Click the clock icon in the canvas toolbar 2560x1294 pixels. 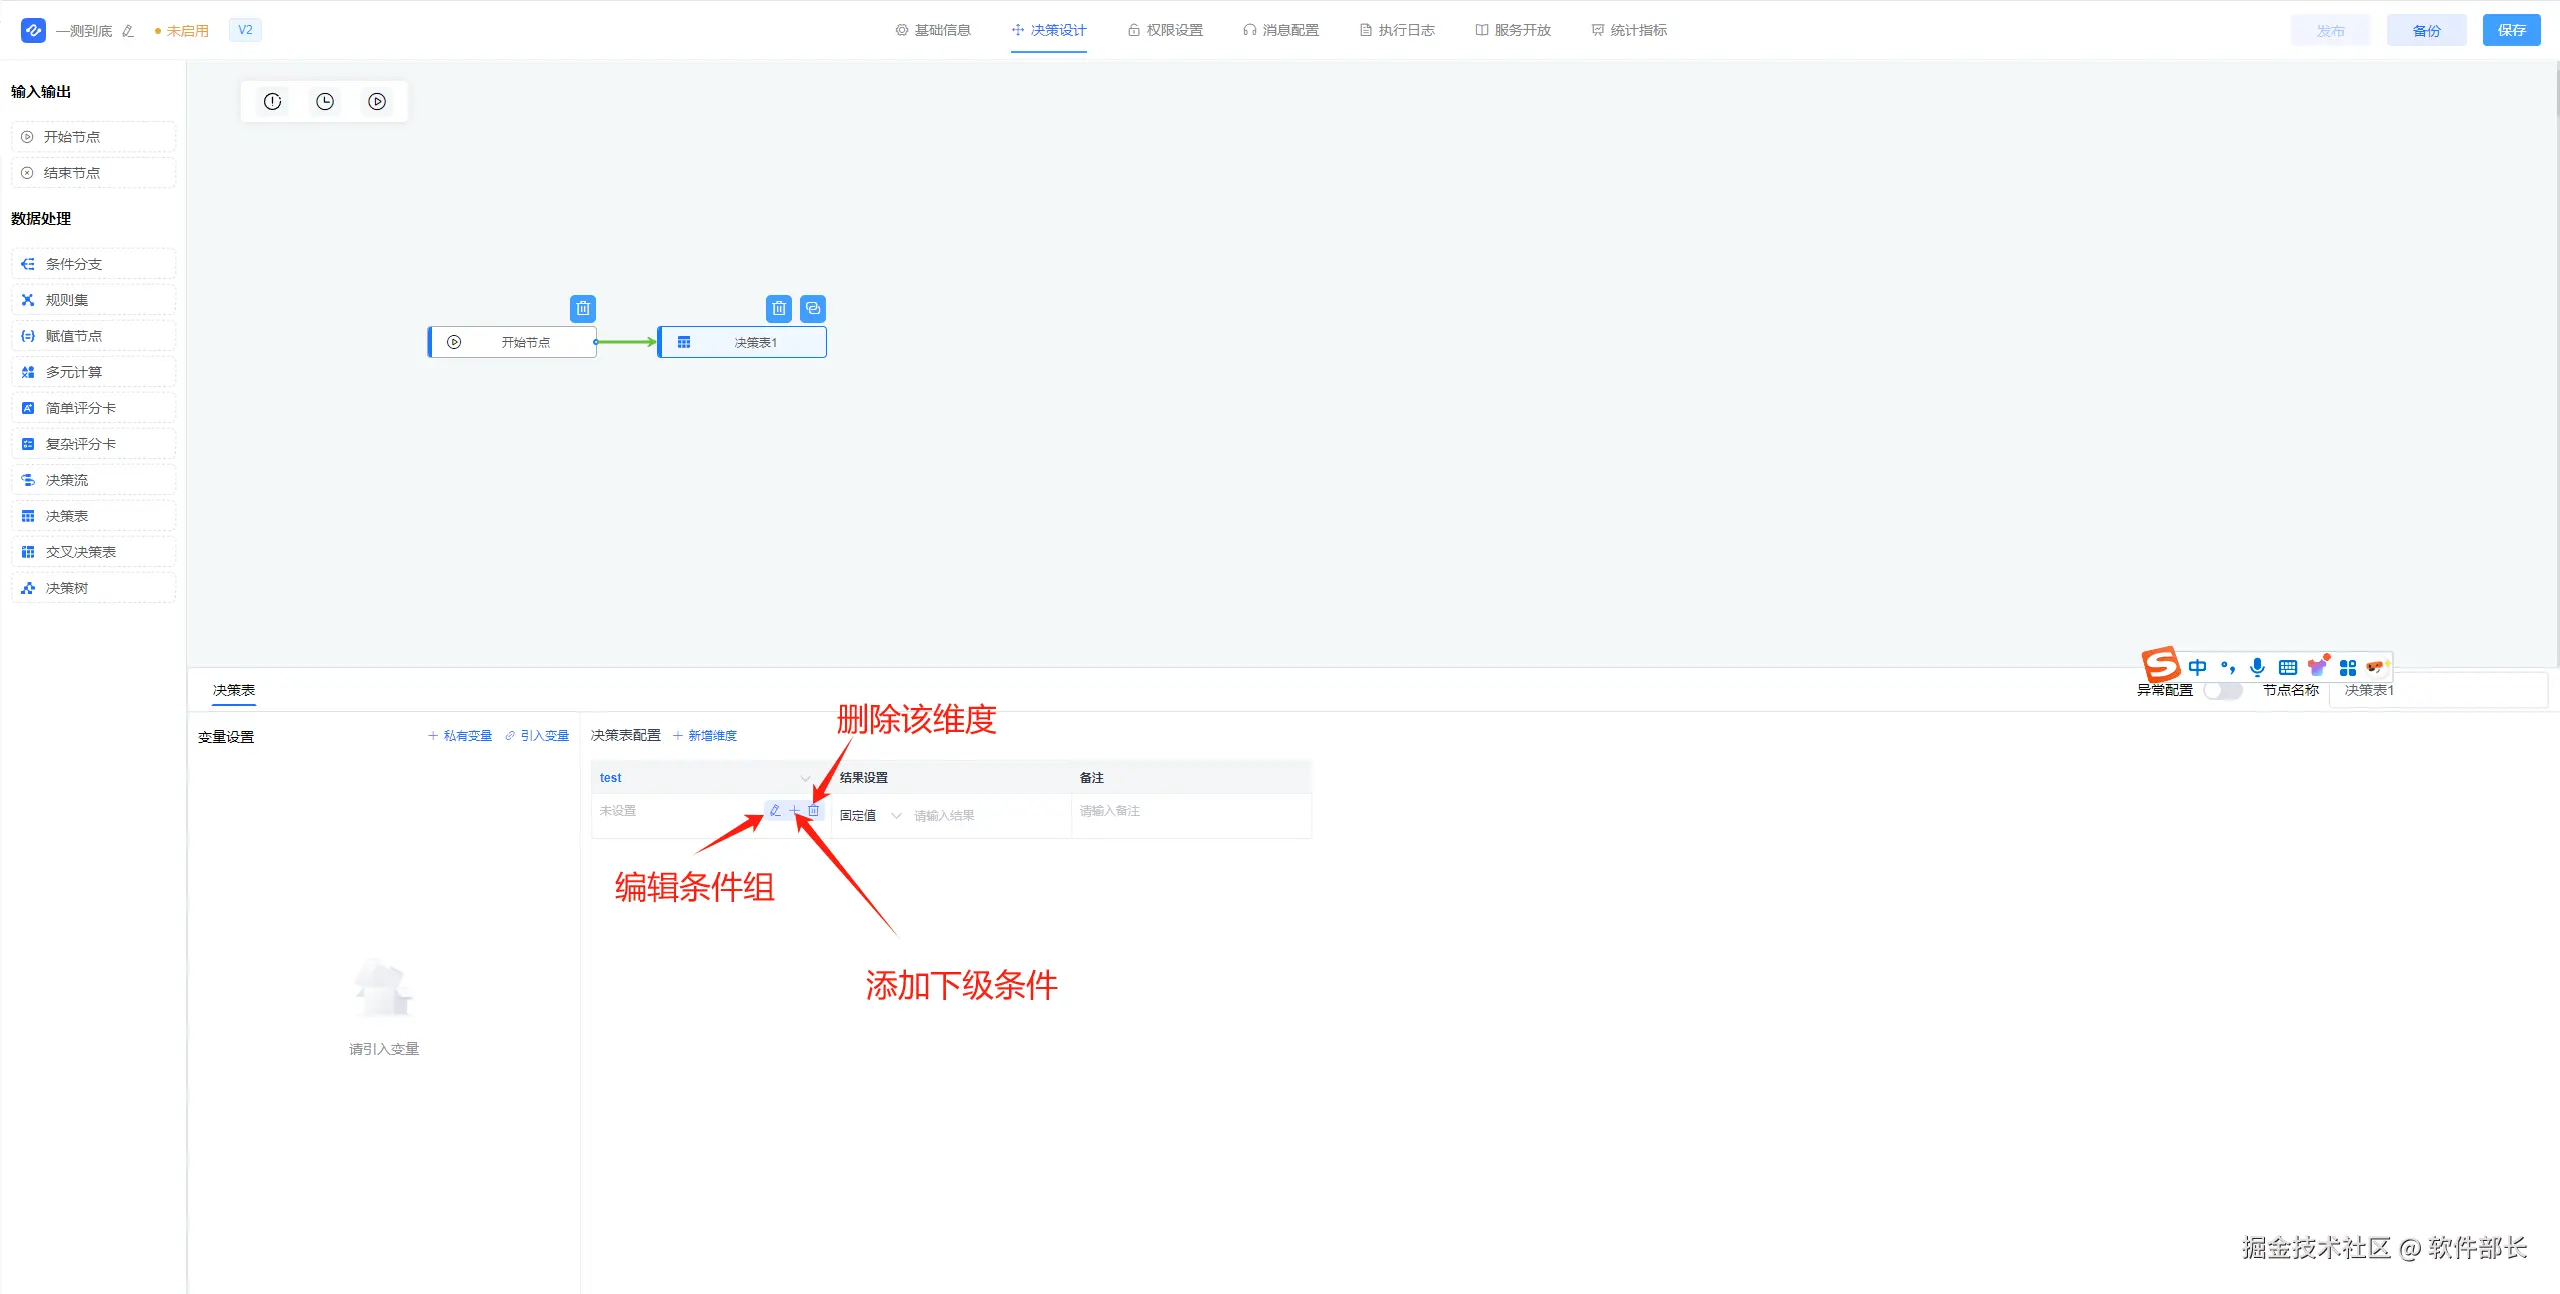pyautogui.click(x=325, y=101)
